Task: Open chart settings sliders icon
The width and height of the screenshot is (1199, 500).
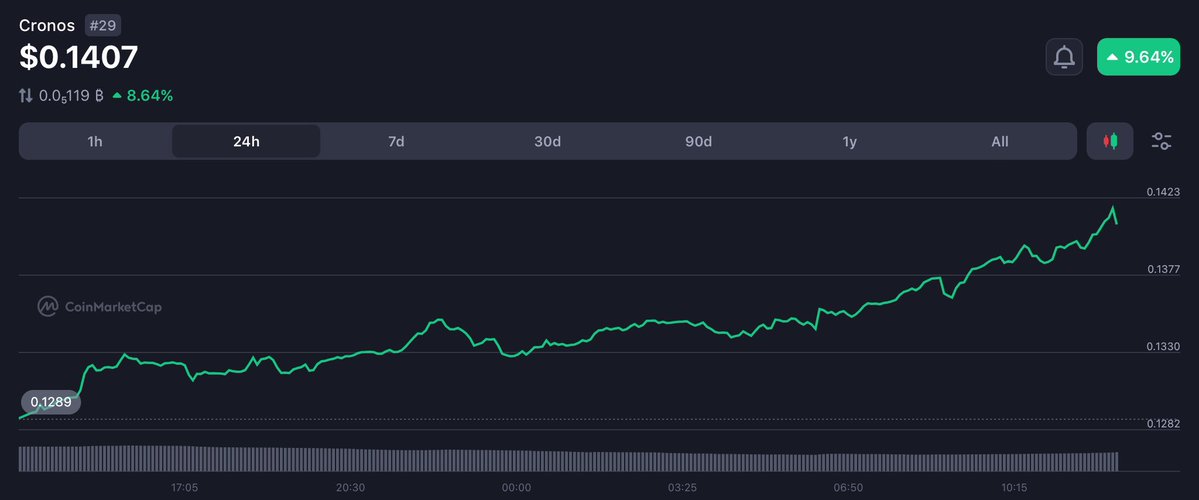Action: click(x=1162, y=141)
